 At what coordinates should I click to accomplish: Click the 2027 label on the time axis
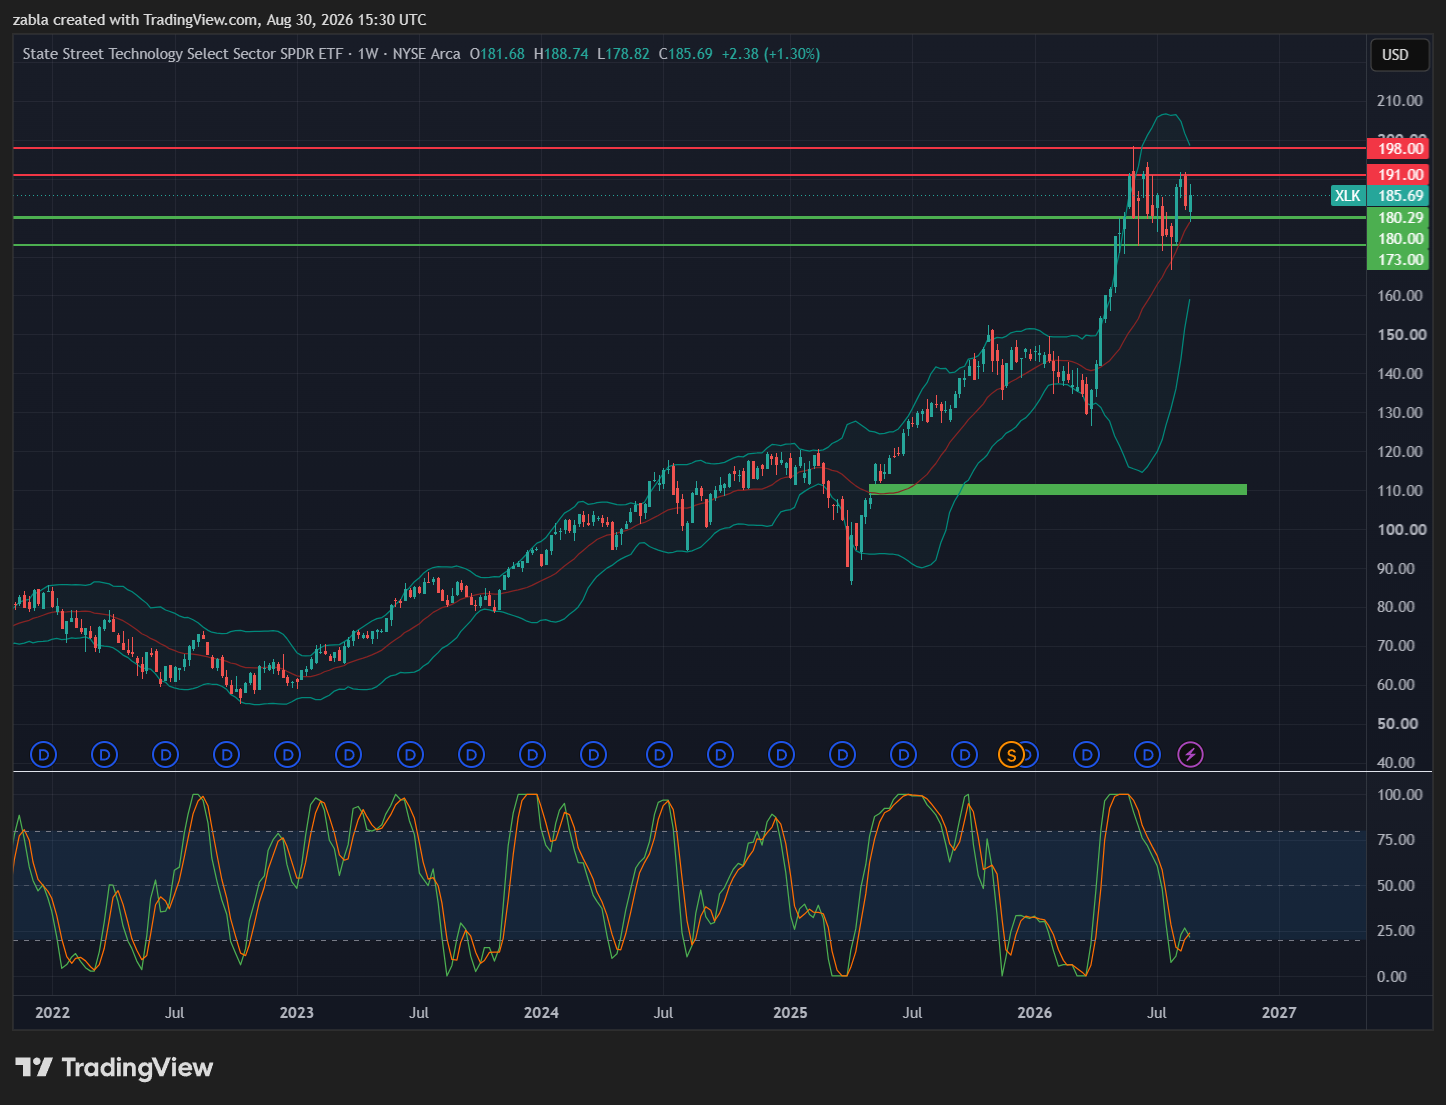pos(1279,1013)
